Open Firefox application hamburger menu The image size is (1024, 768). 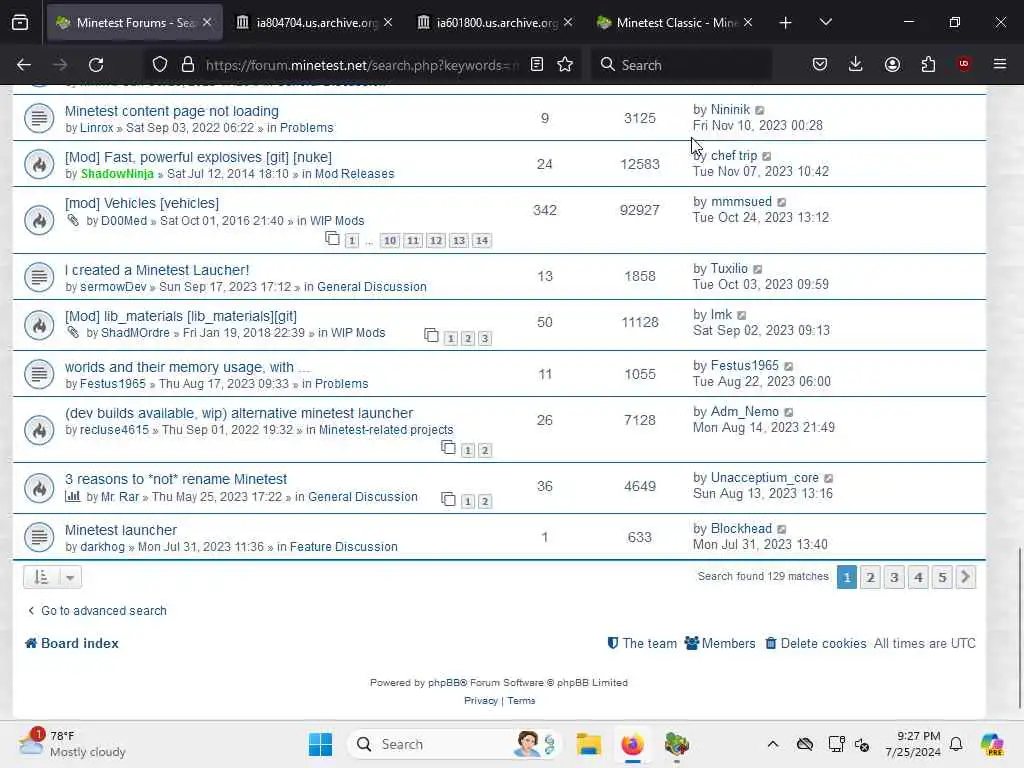tap(1000, 65)
